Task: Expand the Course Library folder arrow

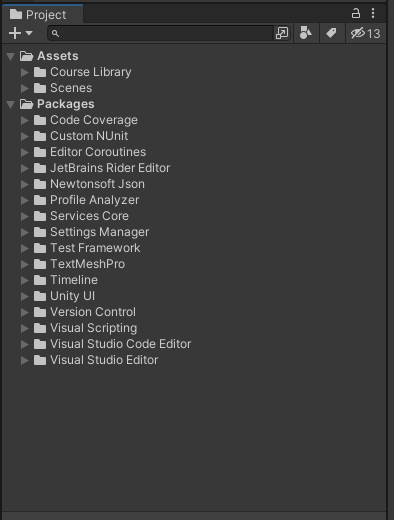Action: [x=25, y=72]
